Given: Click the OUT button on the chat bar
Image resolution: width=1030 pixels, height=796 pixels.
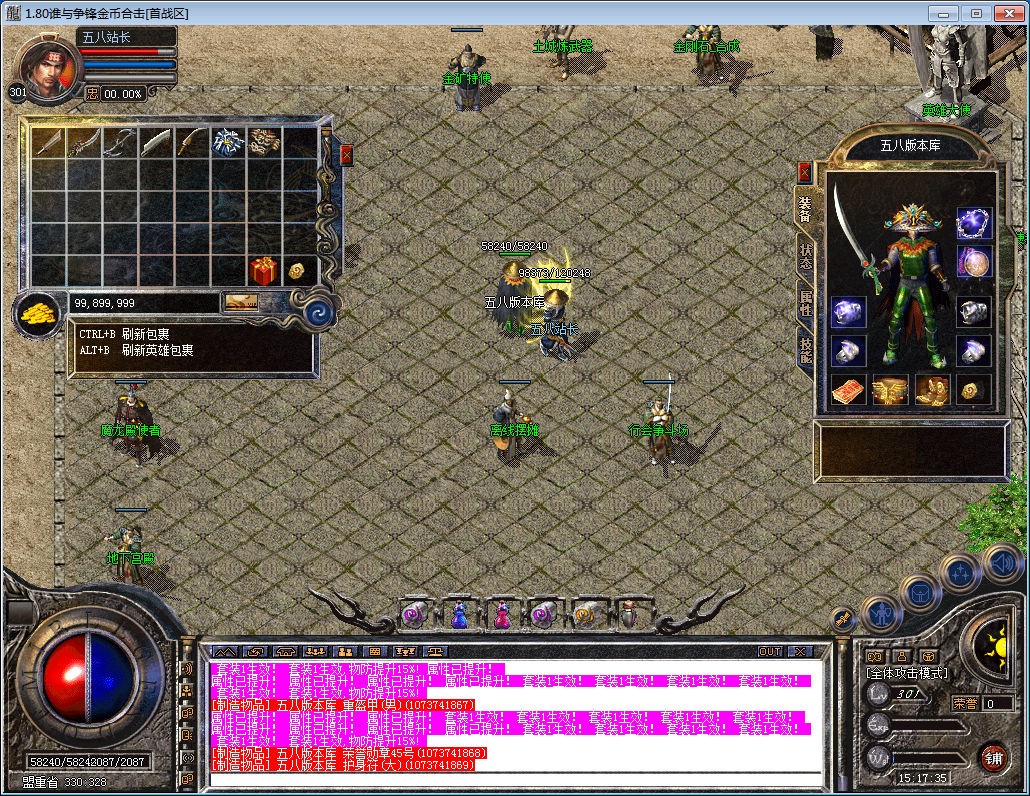Looking at the screenshot, I should click(x=771, y=652).
